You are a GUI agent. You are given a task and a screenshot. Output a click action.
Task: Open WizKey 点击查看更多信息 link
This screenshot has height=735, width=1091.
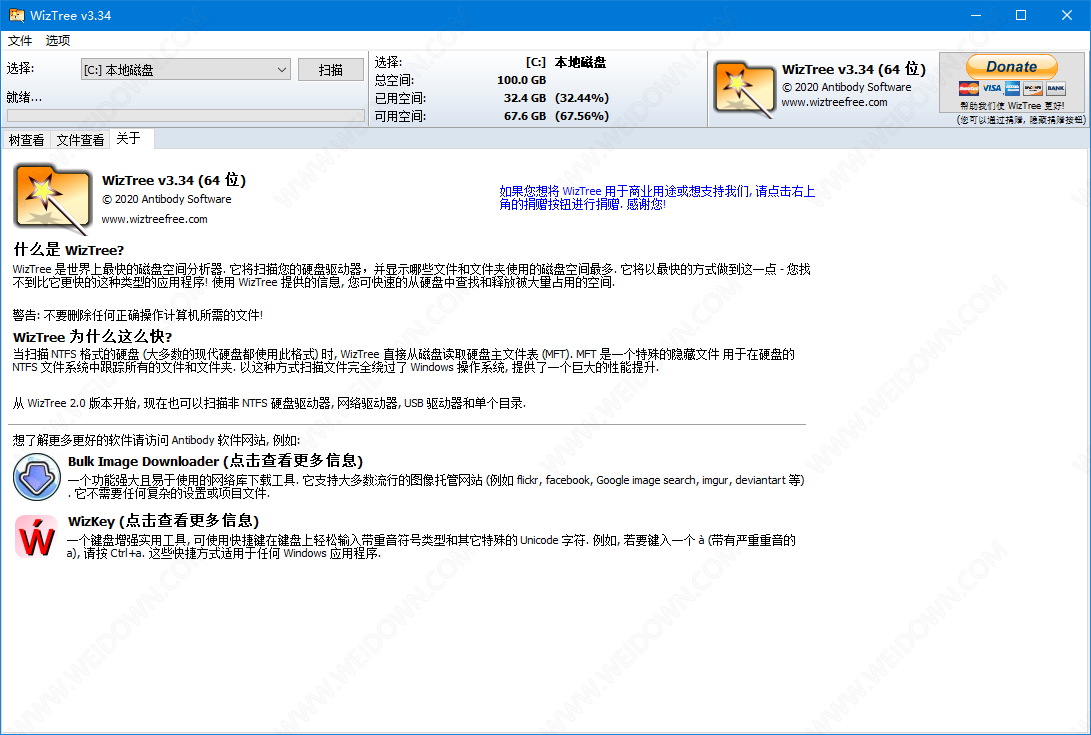click(164, 521)
